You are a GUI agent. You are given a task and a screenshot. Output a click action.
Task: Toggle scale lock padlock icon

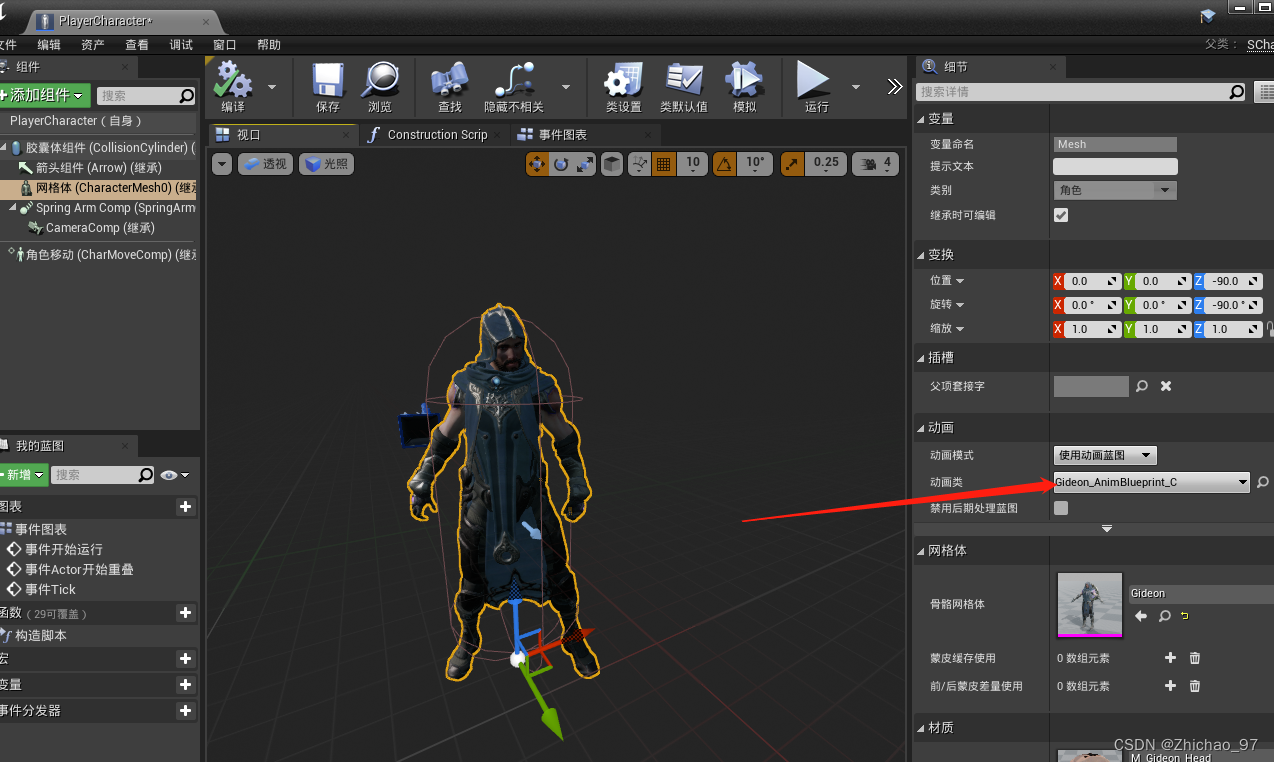(x=1270, y=328)
